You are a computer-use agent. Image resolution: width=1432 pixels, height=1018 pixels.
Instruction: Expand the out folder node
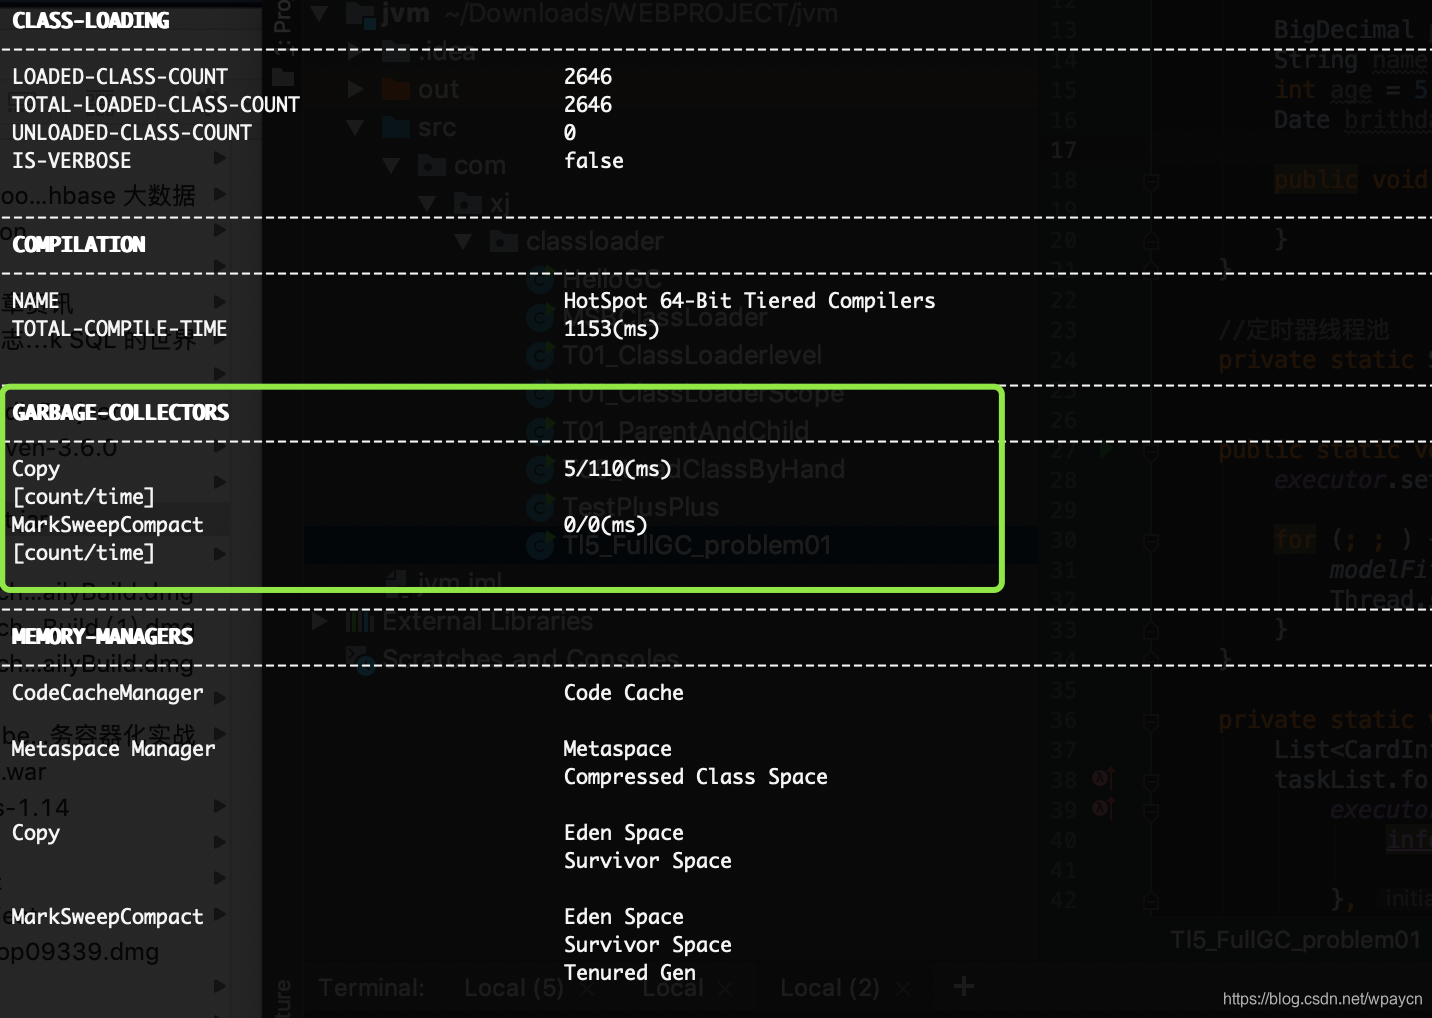click(355, 90)
